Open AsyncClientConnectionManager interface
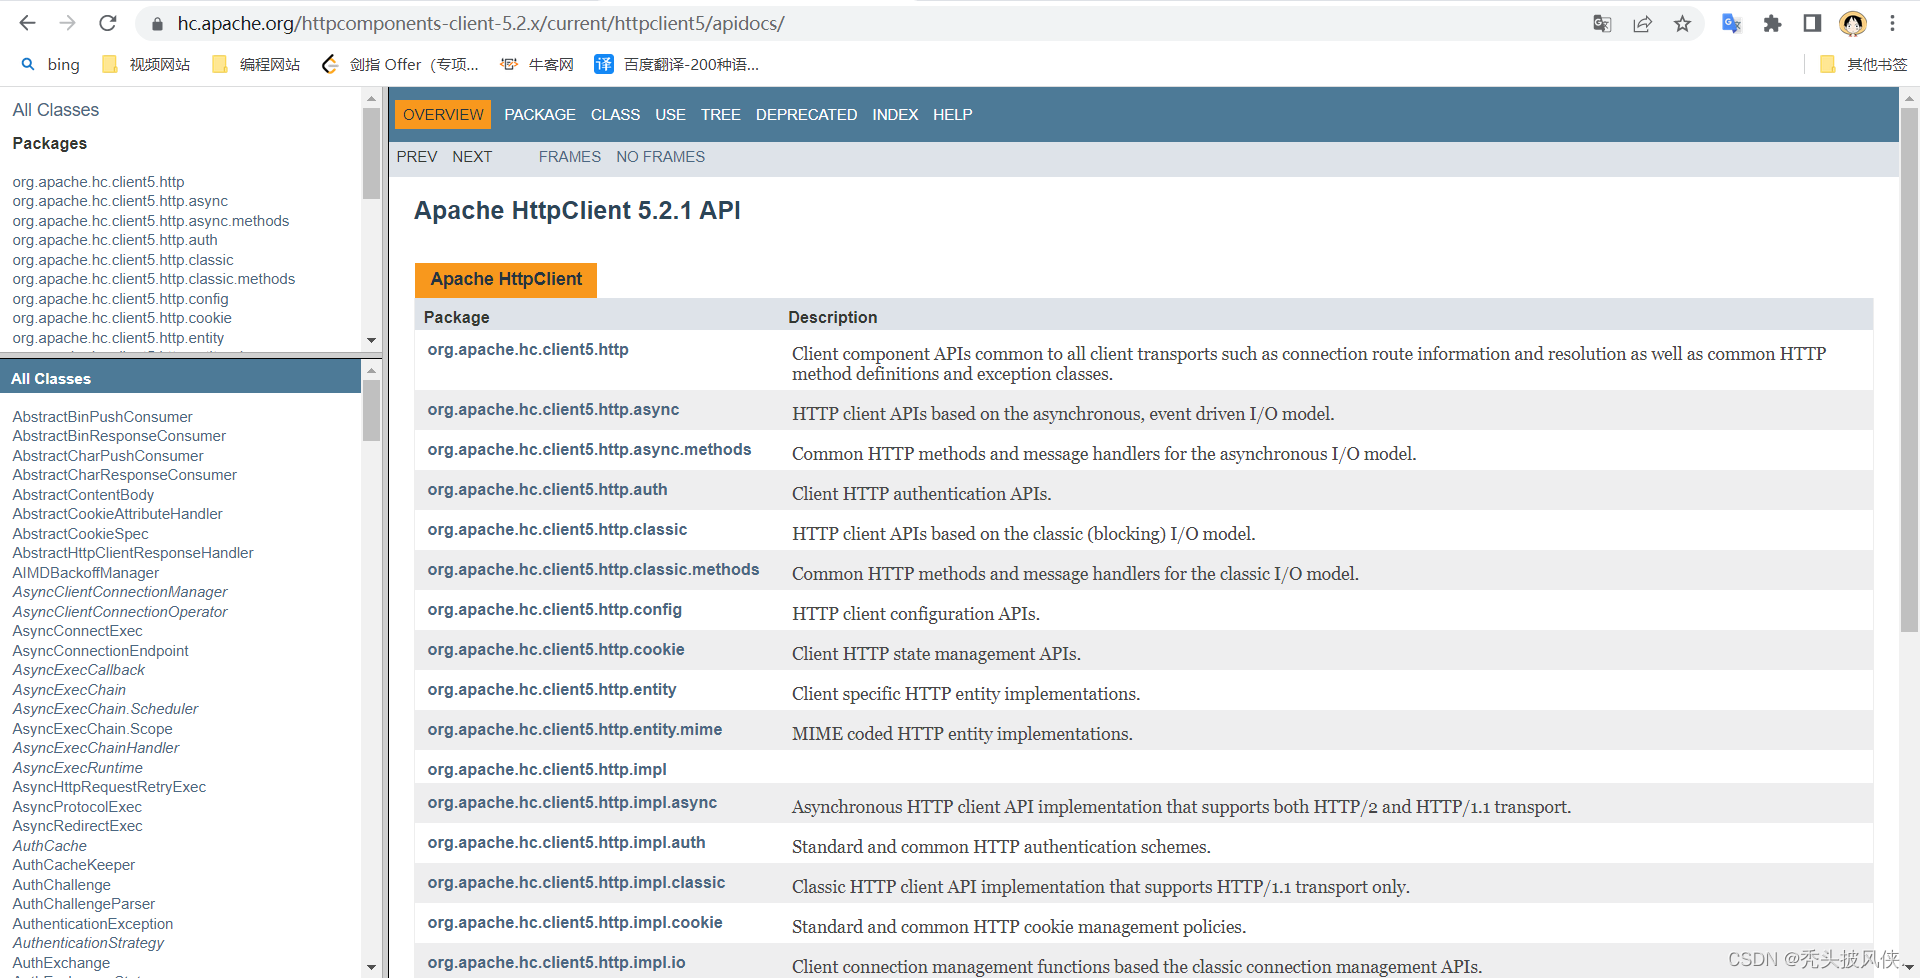The height and width of the screenshot is (978, 1920). 120,592
